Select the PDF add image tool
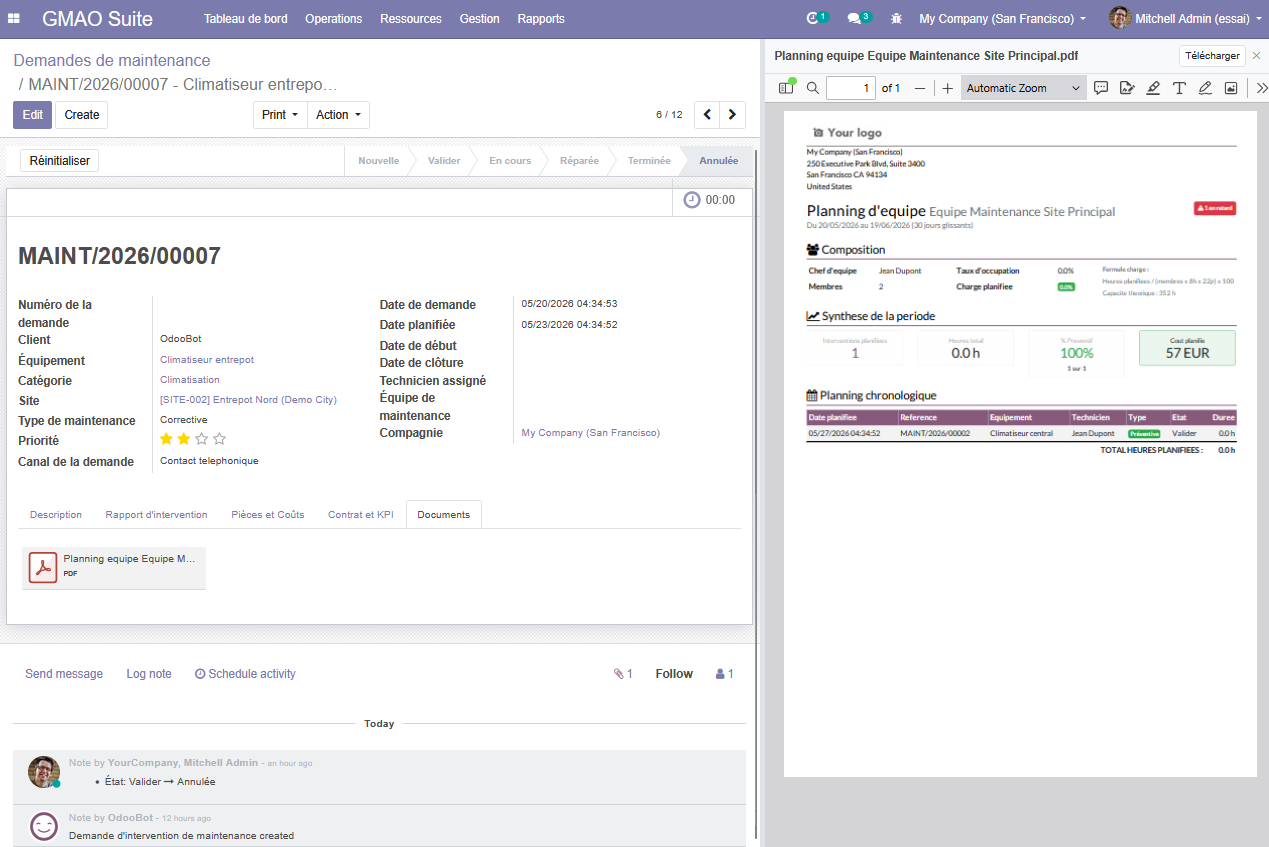 [1231, 88]
